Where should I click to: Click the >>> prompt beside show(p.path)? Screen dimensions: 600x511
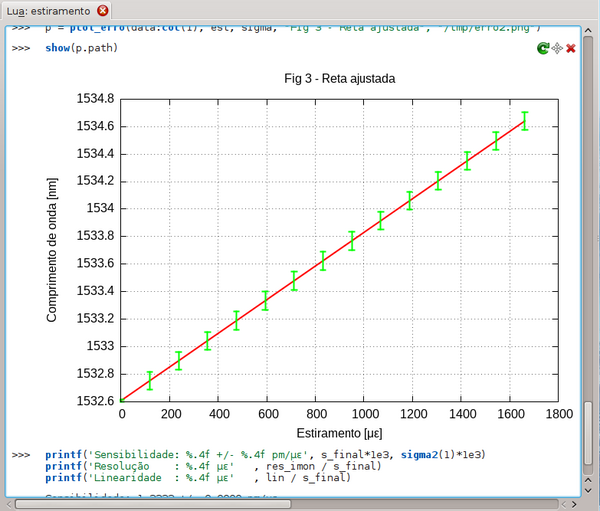pos(21,48)
